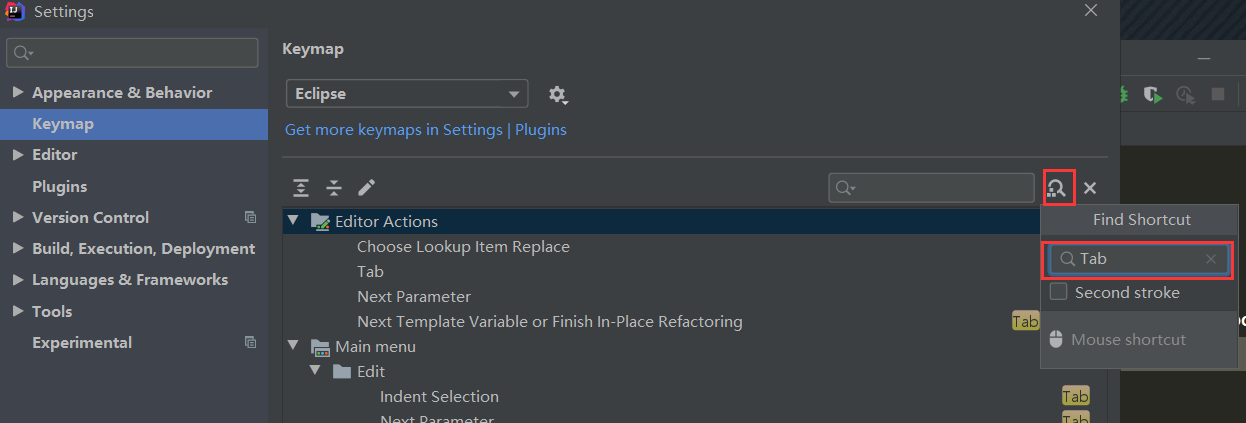
Task: Open the Get more keymaps in Settings link
Action: [x=425, y=129]
